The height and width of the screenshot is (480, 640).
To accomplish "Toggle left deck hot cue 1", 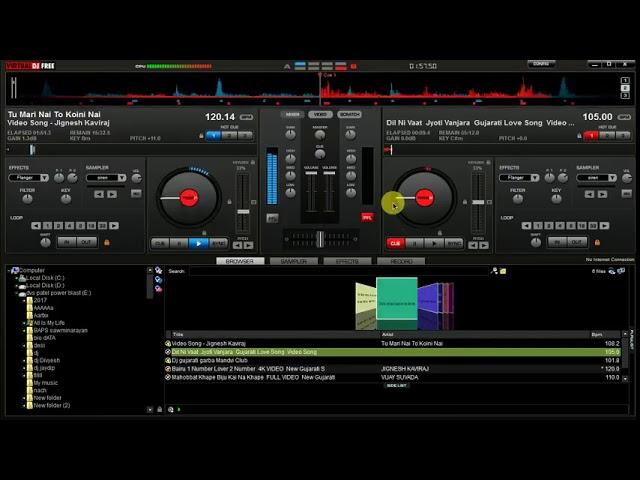I will (213, 135).
